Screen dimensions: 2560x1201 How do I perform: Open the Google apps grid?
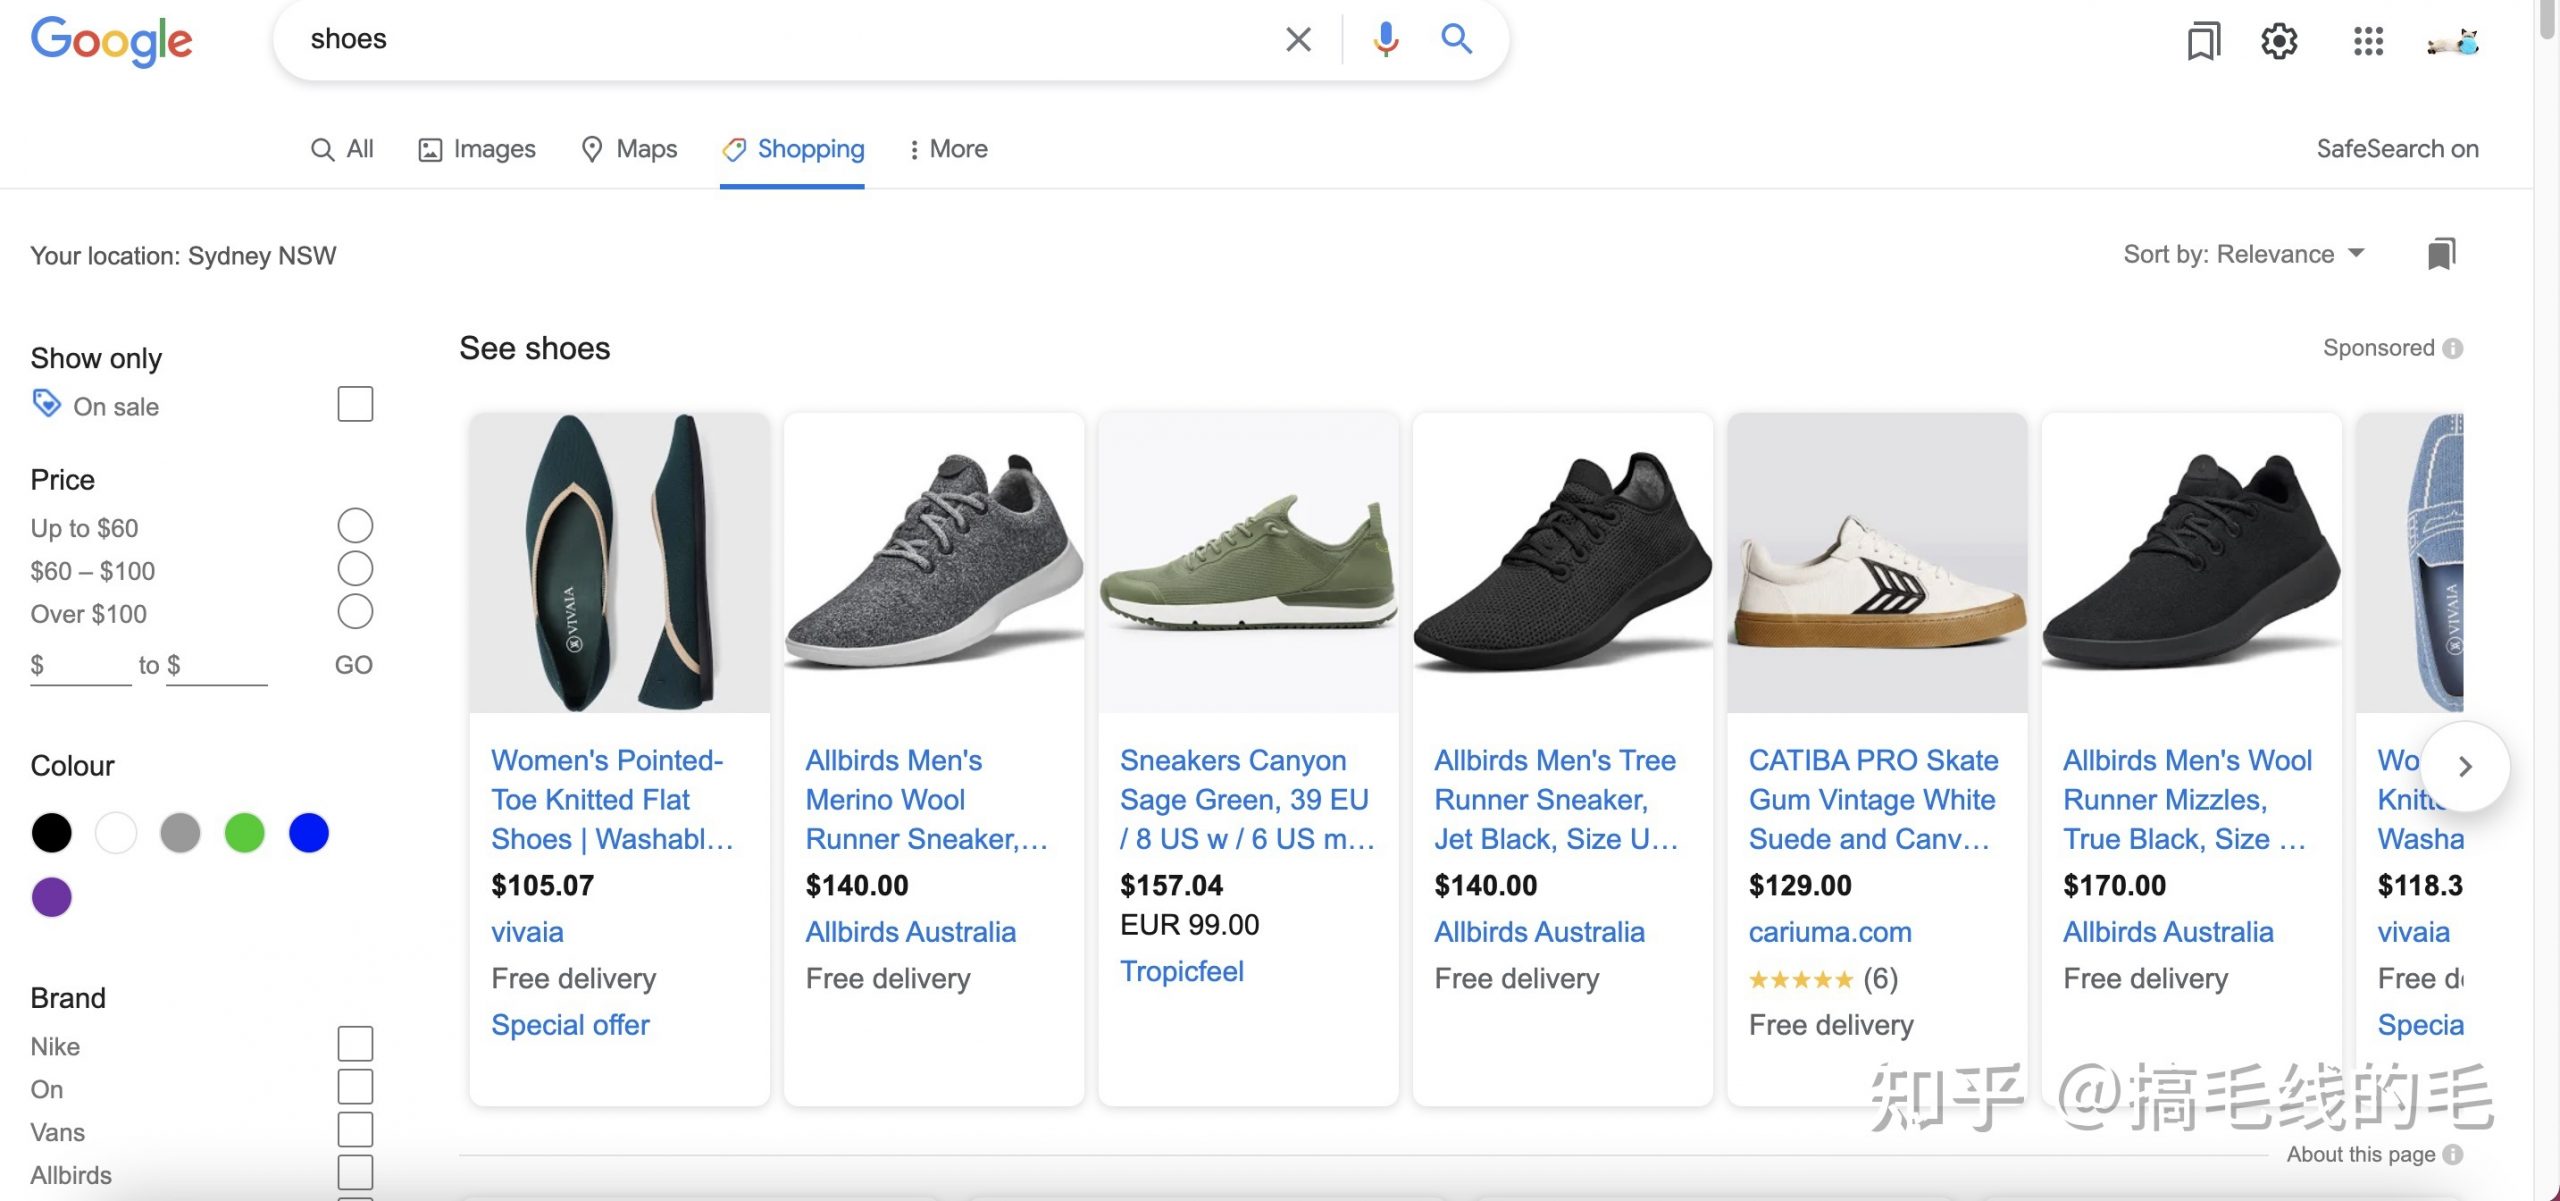pos(2368,41)
